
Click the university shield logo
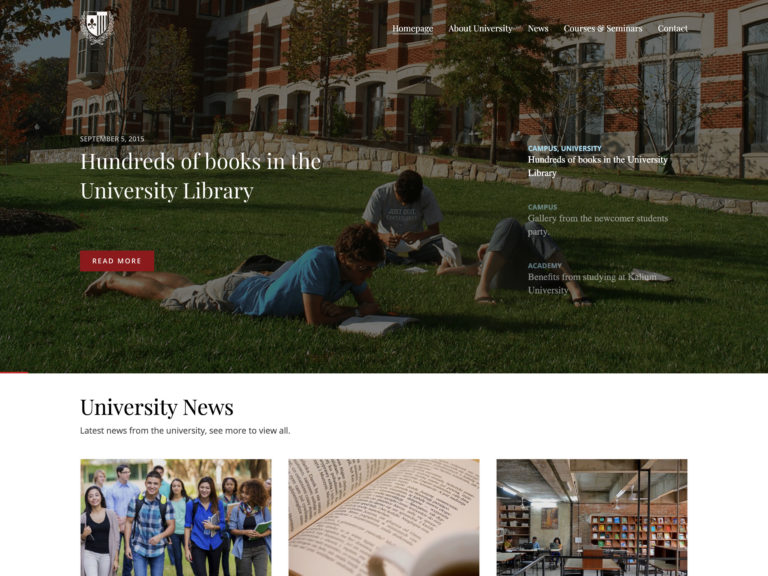[97, 27]
